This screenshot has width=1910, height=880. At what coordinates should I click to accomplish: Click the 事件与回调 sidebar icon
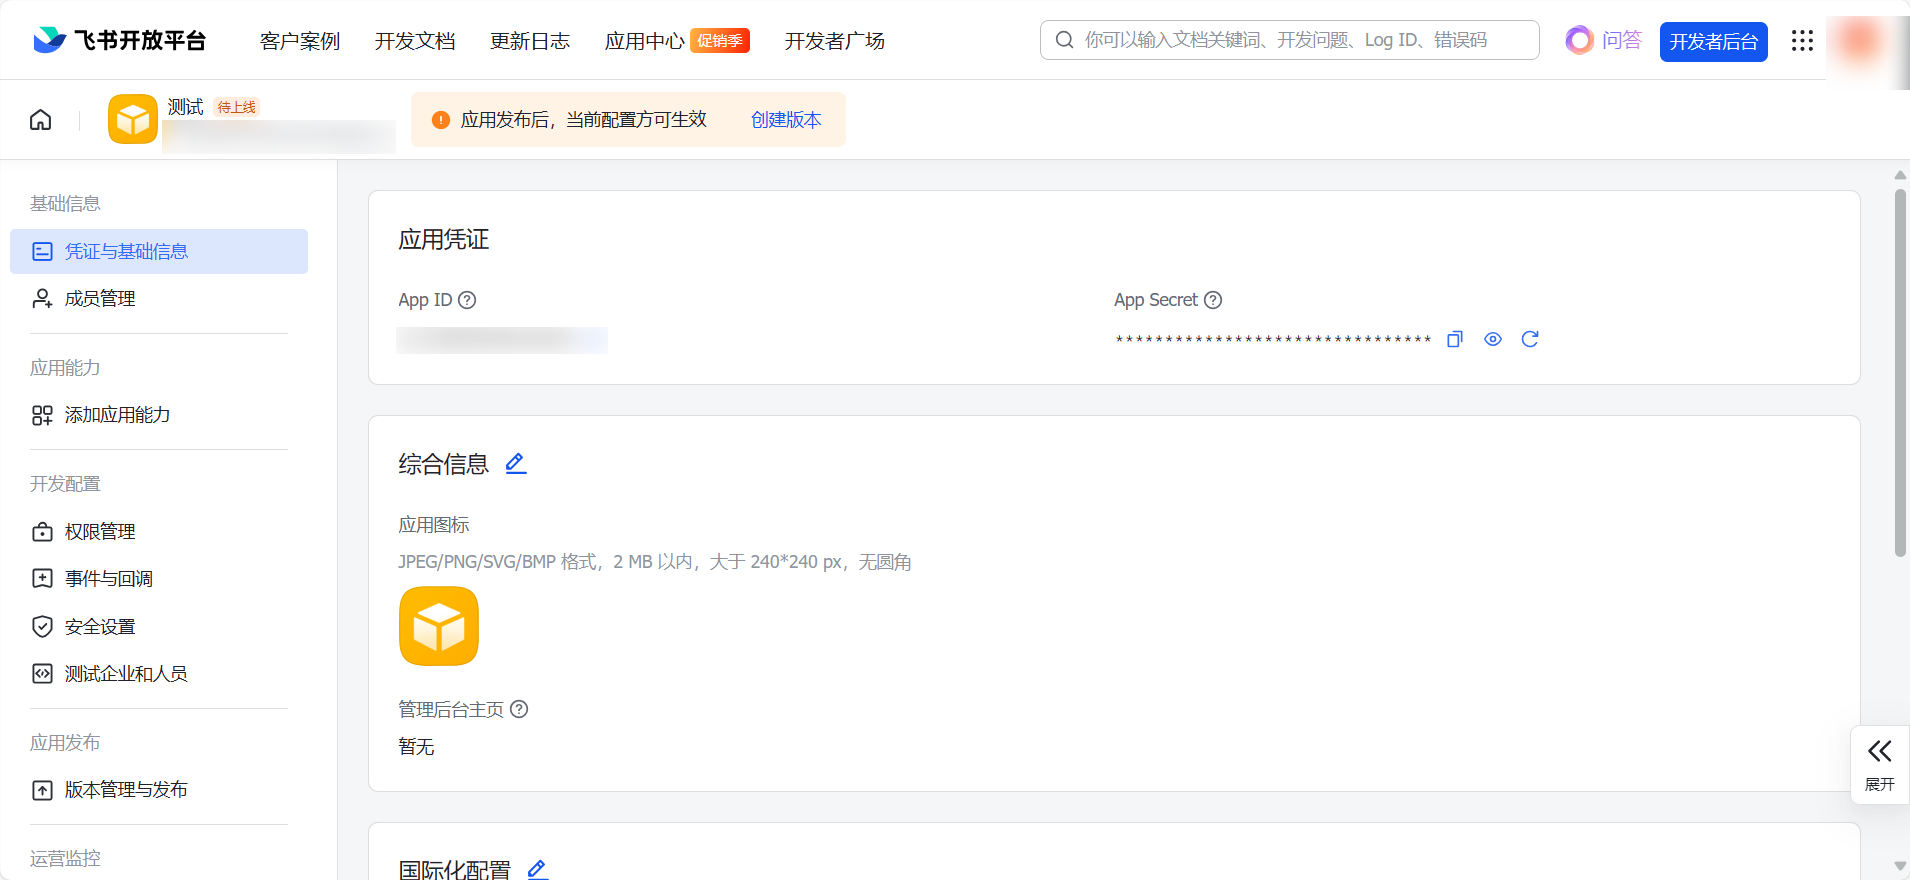[x=42, y=579]
